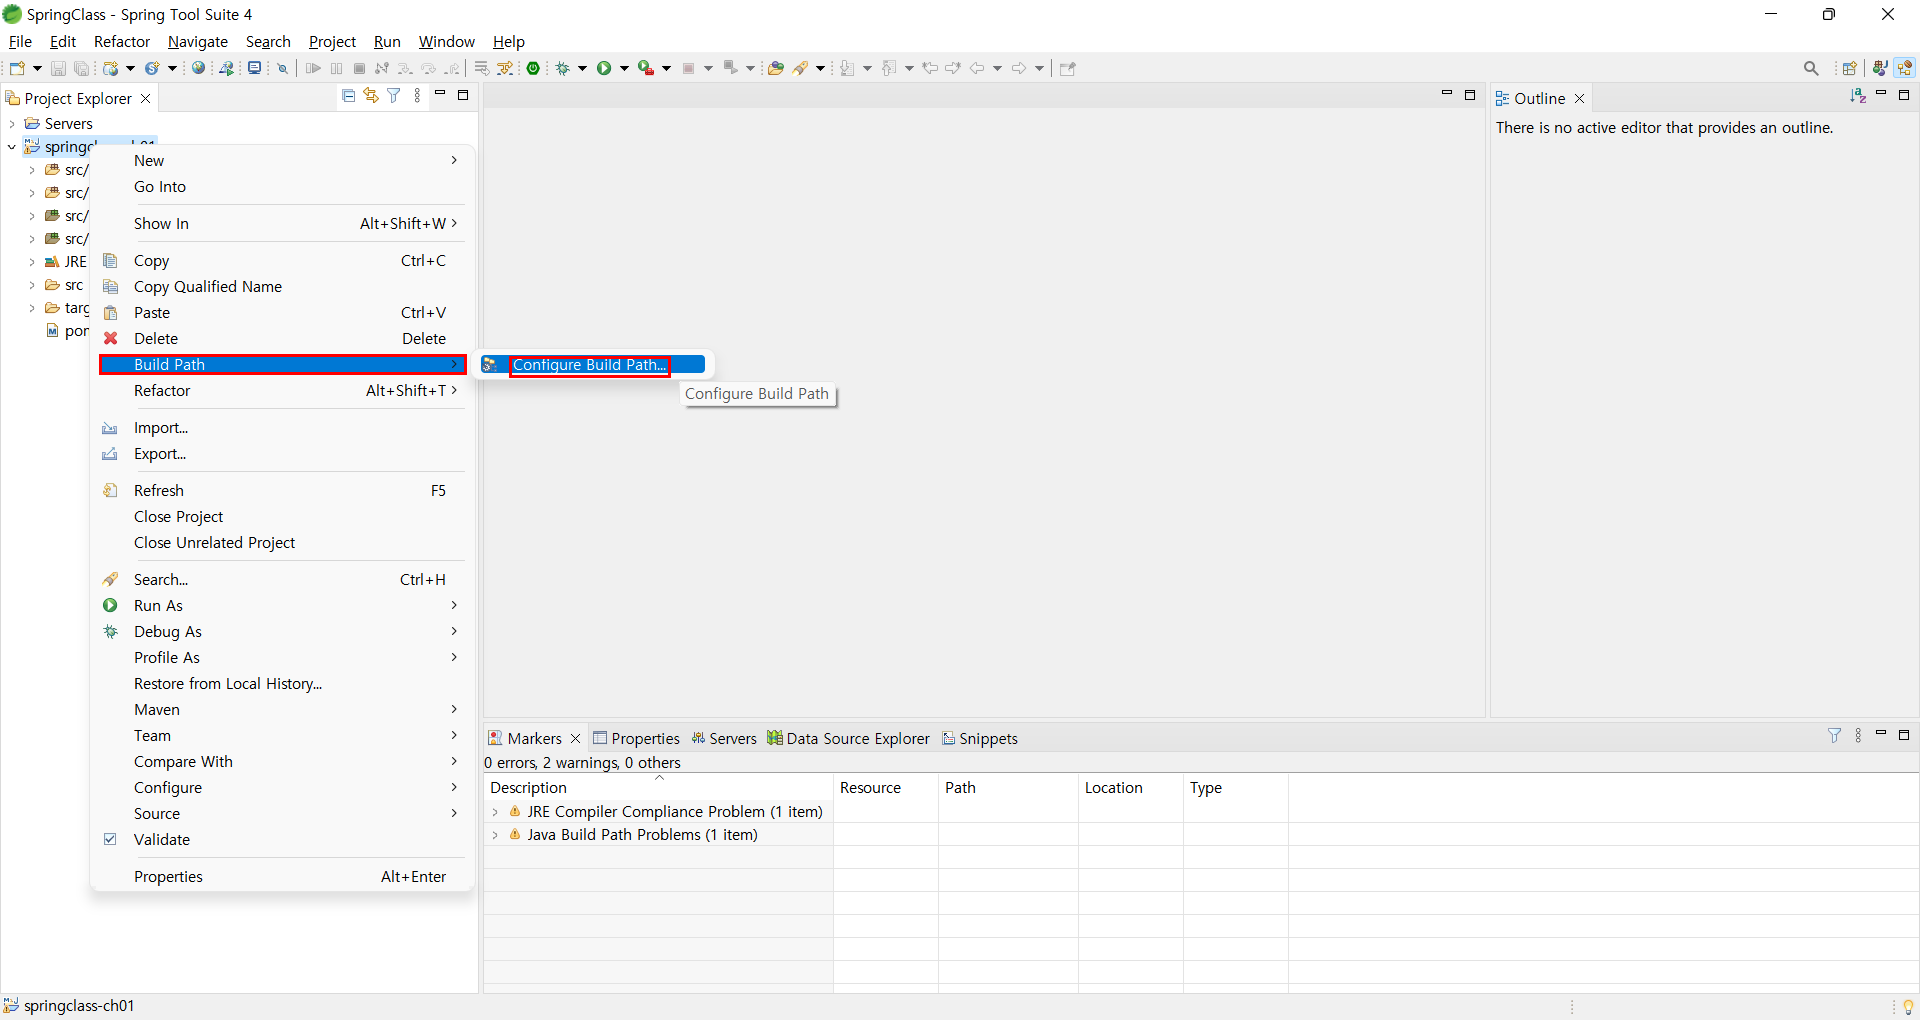
Task: Select Build Path in the context menu
Action: pyautogui.click(x=283, y=365)
